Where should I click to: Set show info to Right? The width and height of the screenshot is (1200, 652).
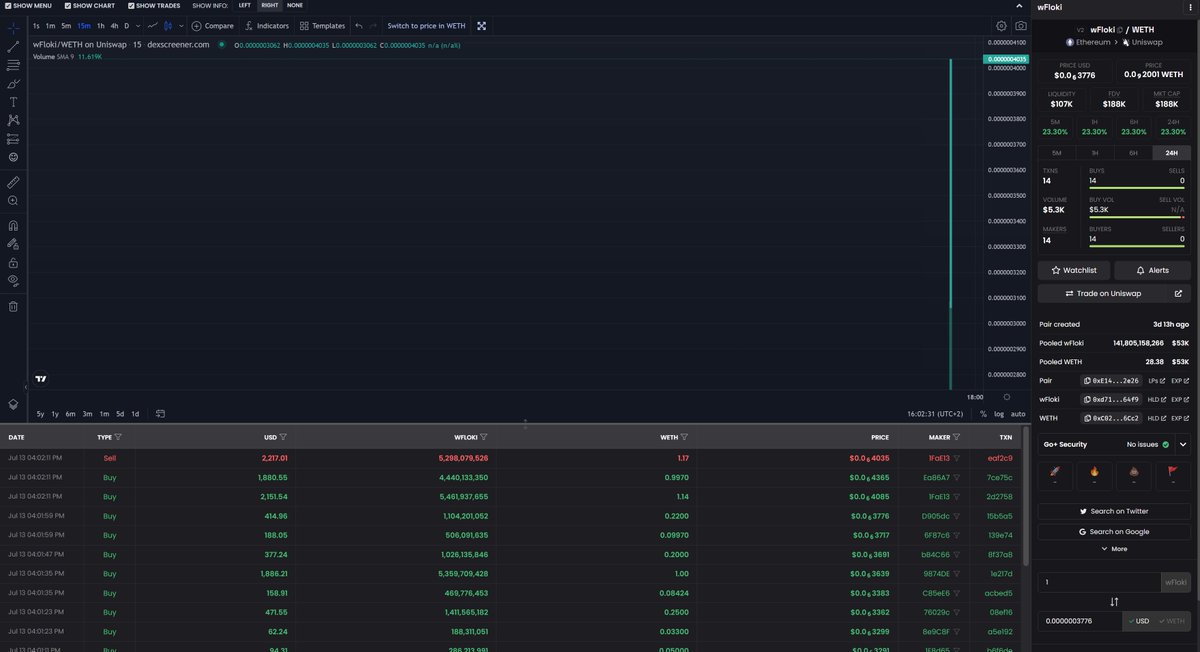(x=270, y=5)
